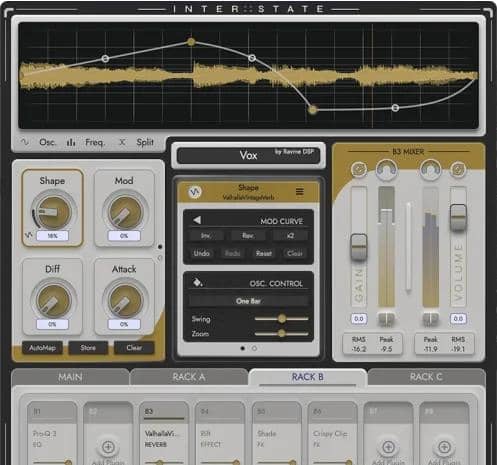Select hollow node right of the peak
This screenshot has height=465, width=497.
coord(252,58)
